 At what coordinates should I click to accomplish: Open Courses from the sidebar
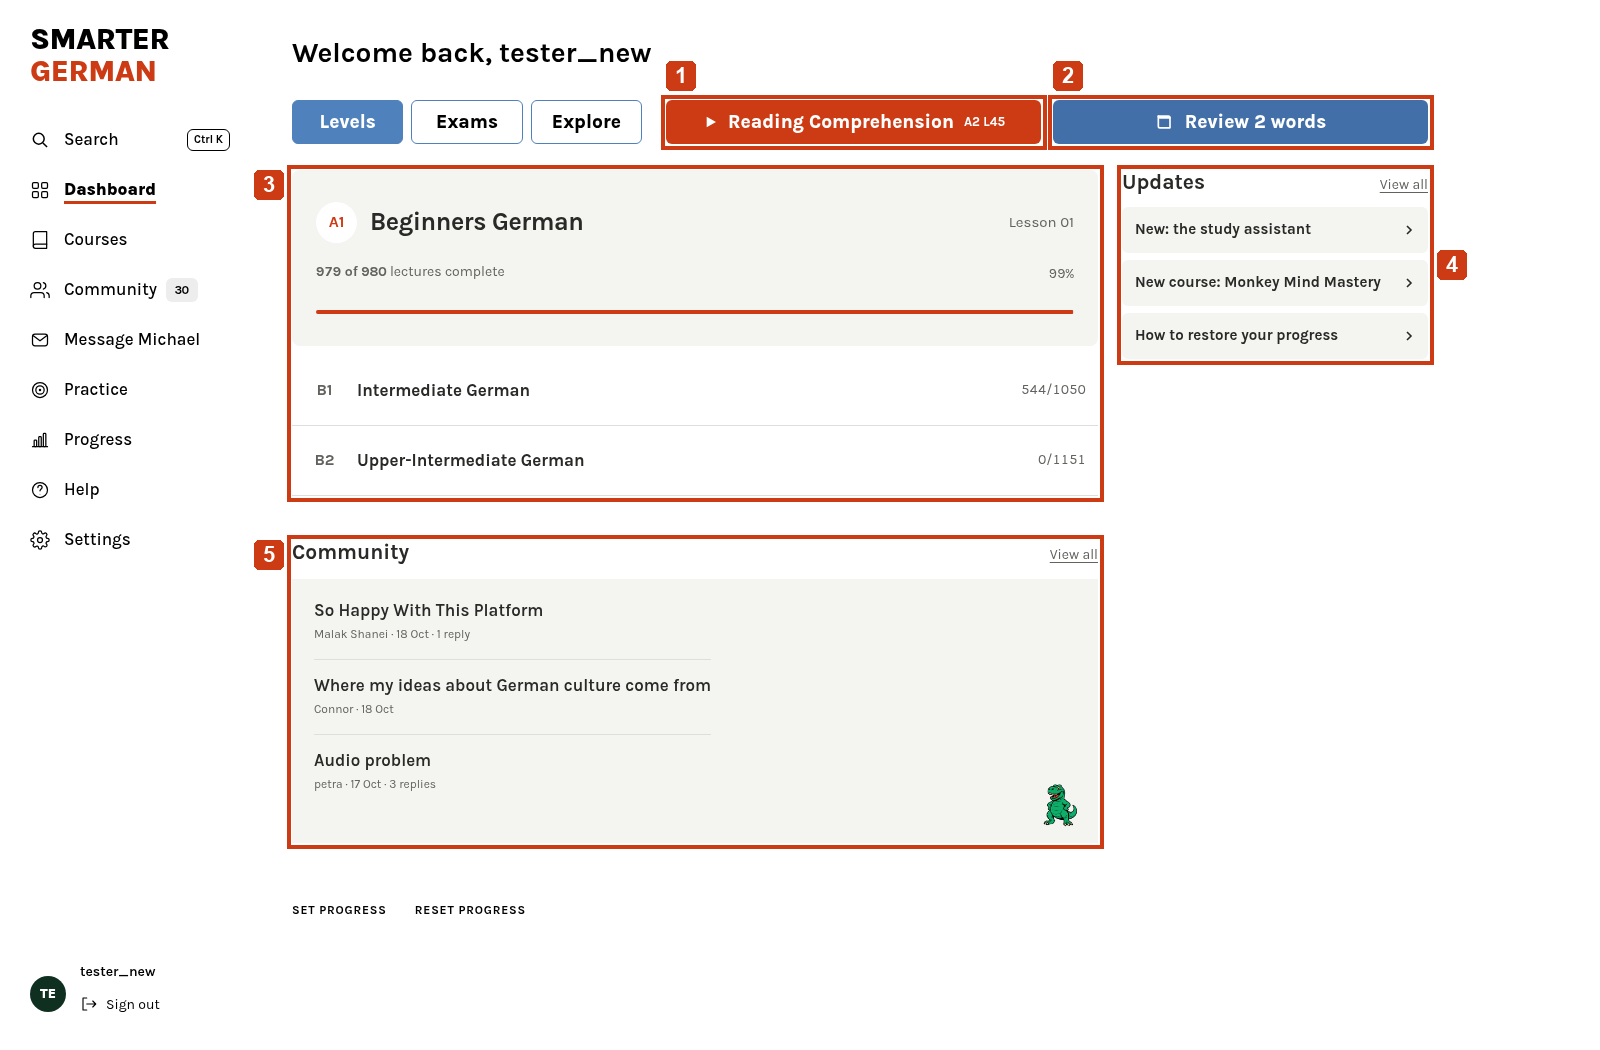[x=96, y=240]
